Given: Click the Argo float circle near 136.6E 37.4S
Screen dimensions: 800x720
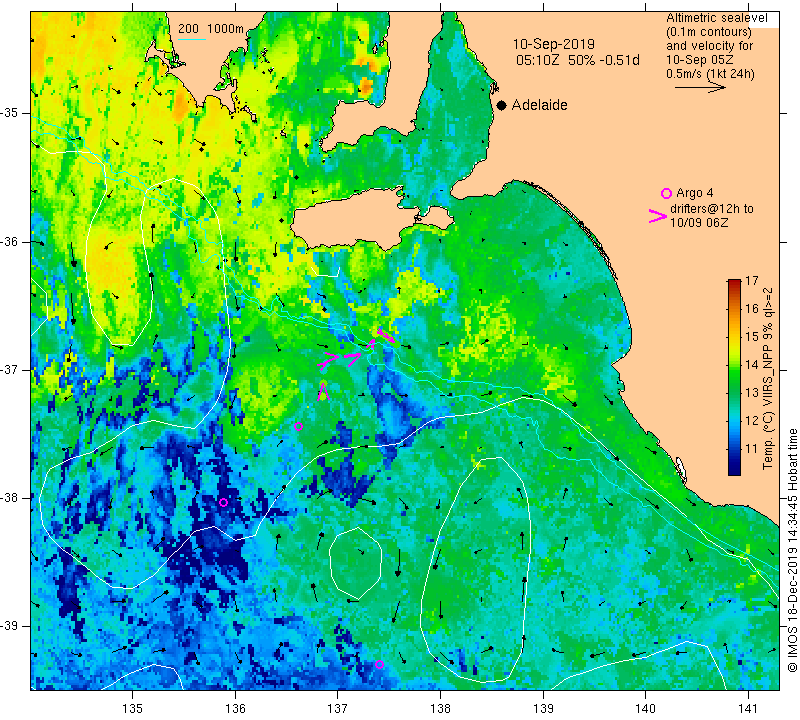Looking at the screenshot, I should (x=299, y=427).
